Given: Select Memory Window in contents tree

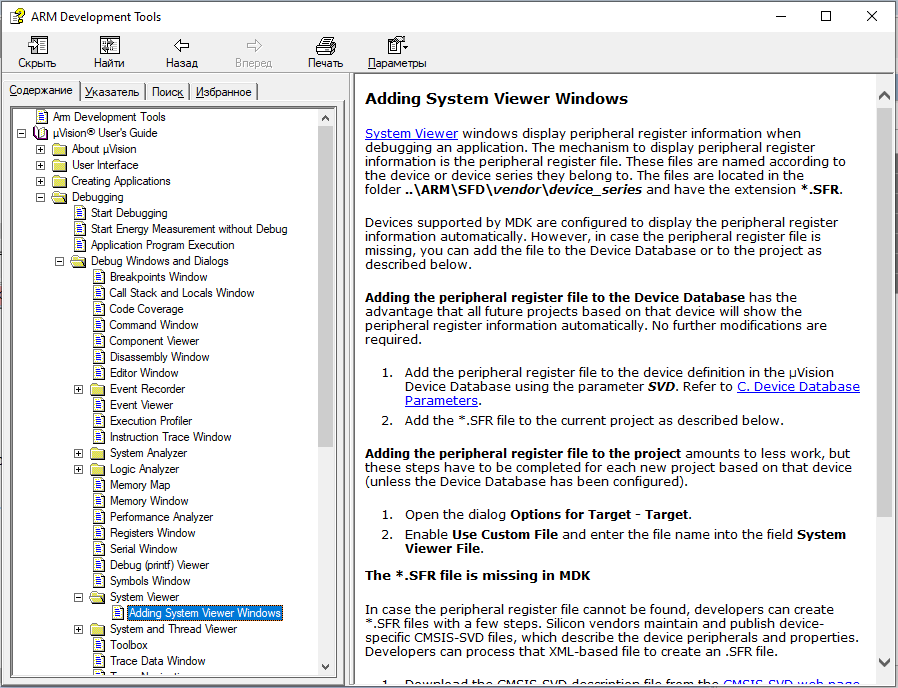Looking at the screenshot, I should 149,501.
